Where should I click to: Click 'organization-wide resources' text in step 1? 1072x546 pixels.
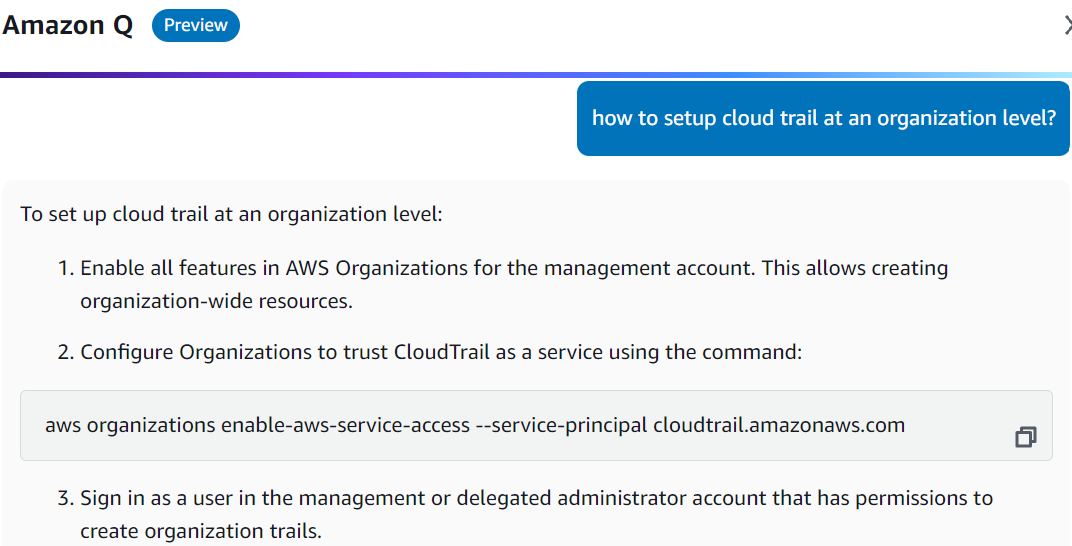[216, 301]
